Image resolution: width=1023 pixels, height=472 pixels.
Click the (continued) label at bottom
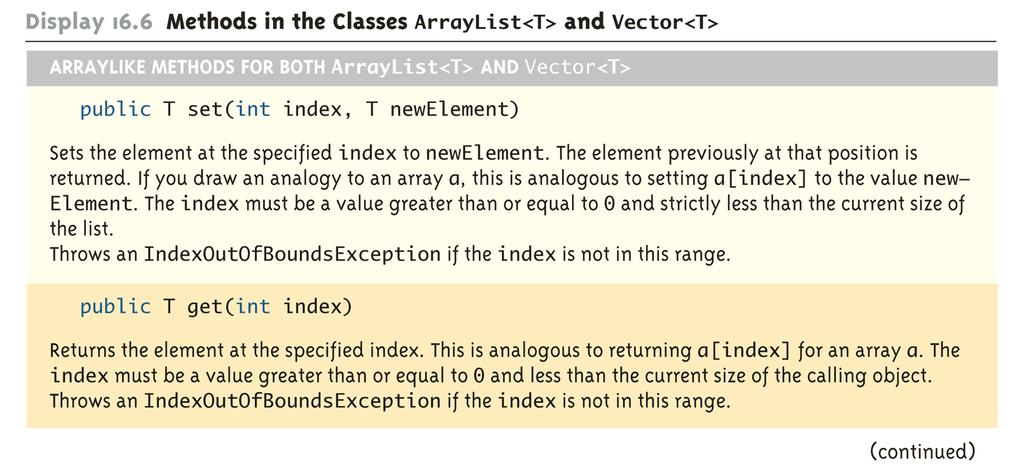[x=922, y=451]
